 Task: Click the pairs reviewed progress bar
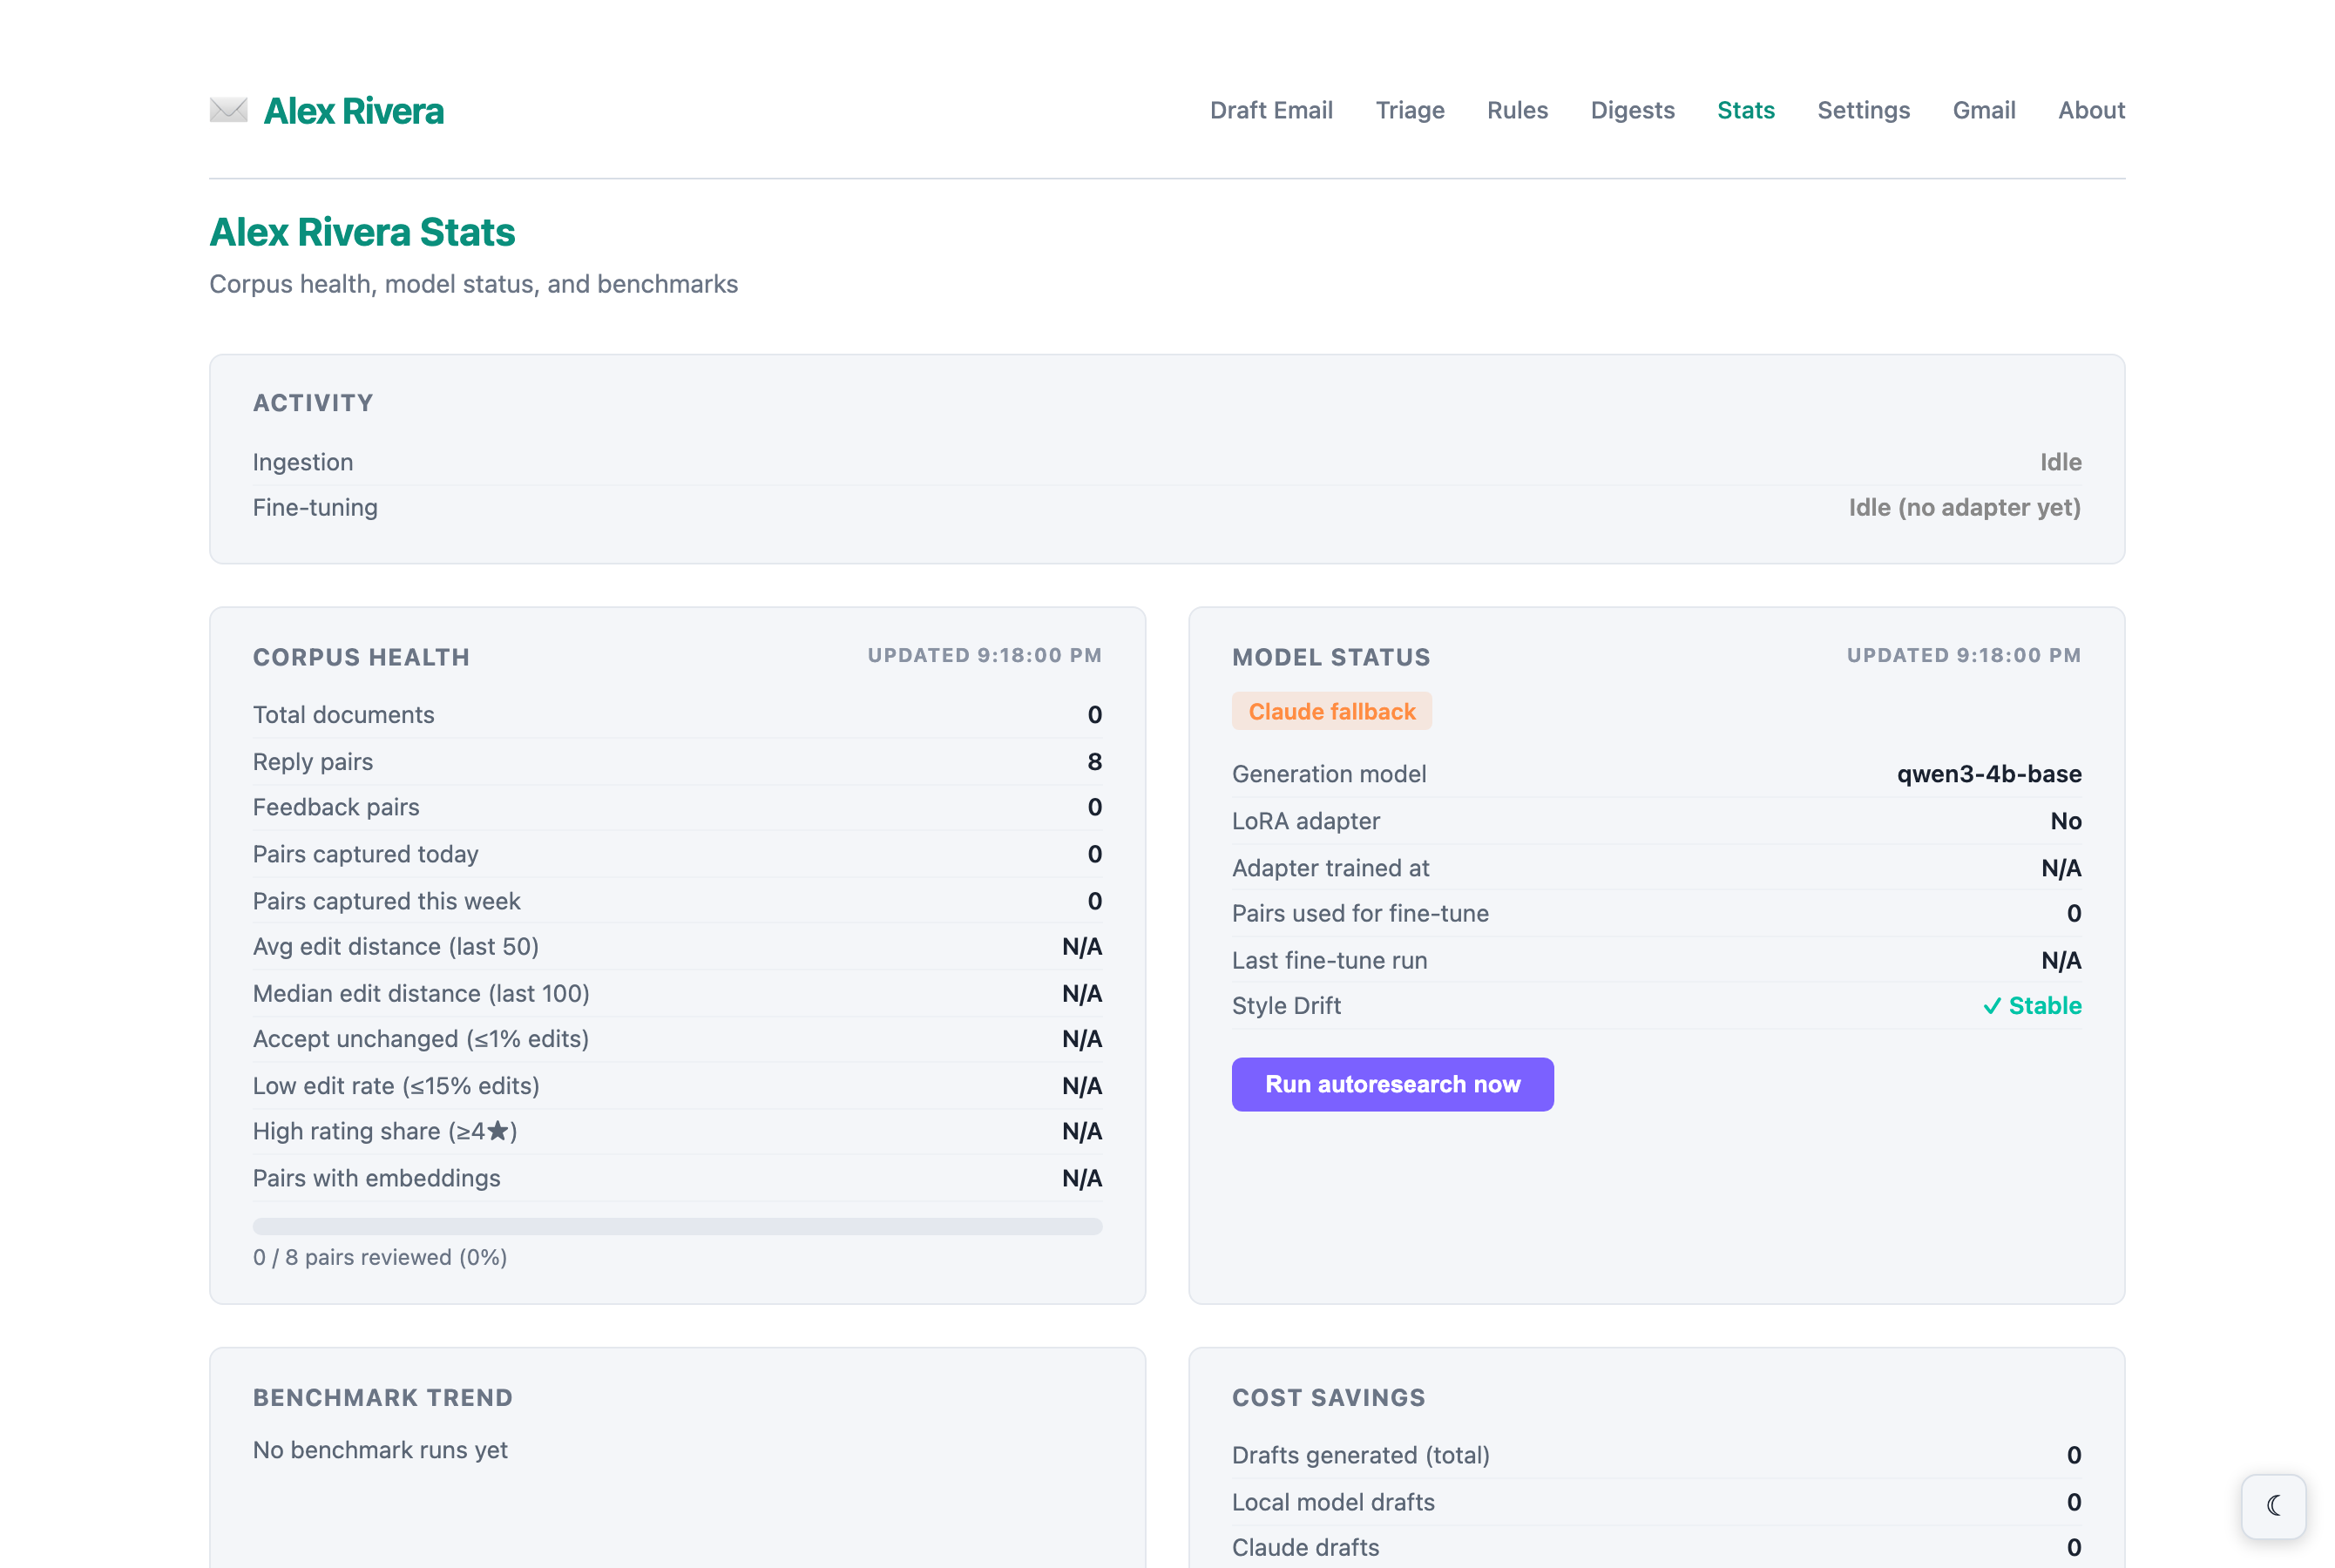tap(677, 1226)
